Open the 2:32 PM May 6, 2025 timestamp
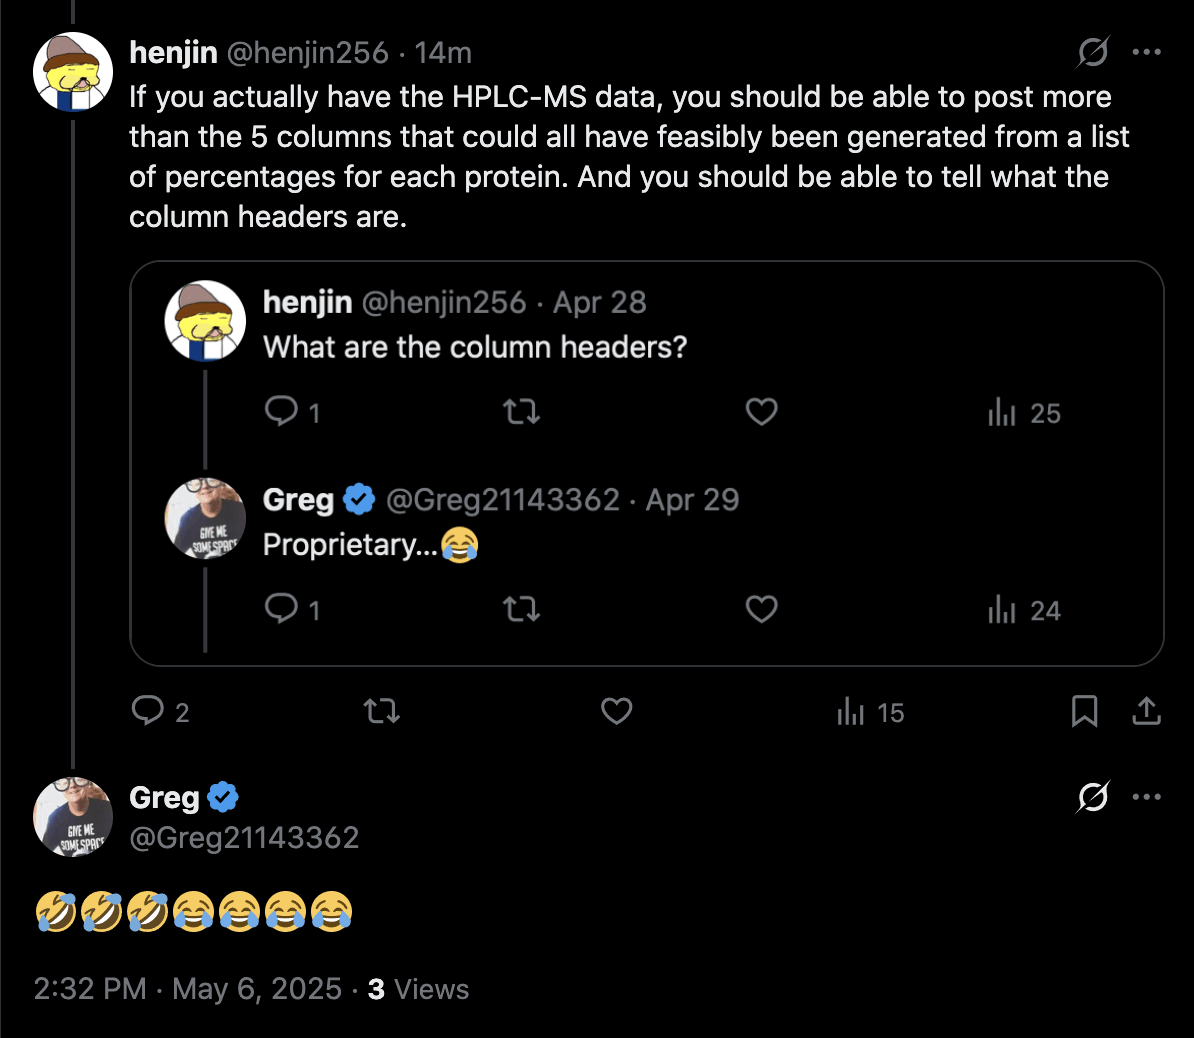The height and width of the screenshot is (1038, 1194). pyautogui.click(x=187, y=989)
